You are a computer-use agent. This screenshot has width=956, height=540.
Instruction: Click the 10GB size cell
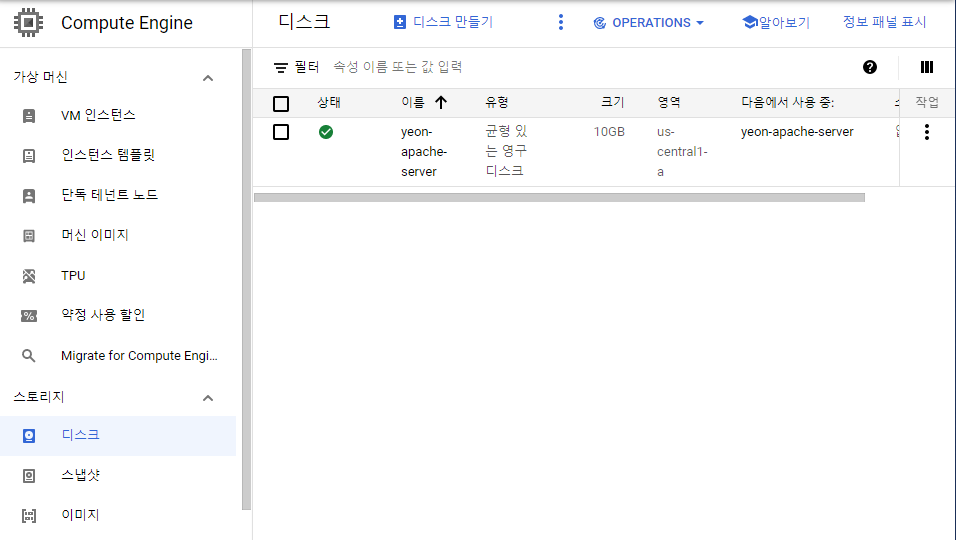click(x=609, y=132)
